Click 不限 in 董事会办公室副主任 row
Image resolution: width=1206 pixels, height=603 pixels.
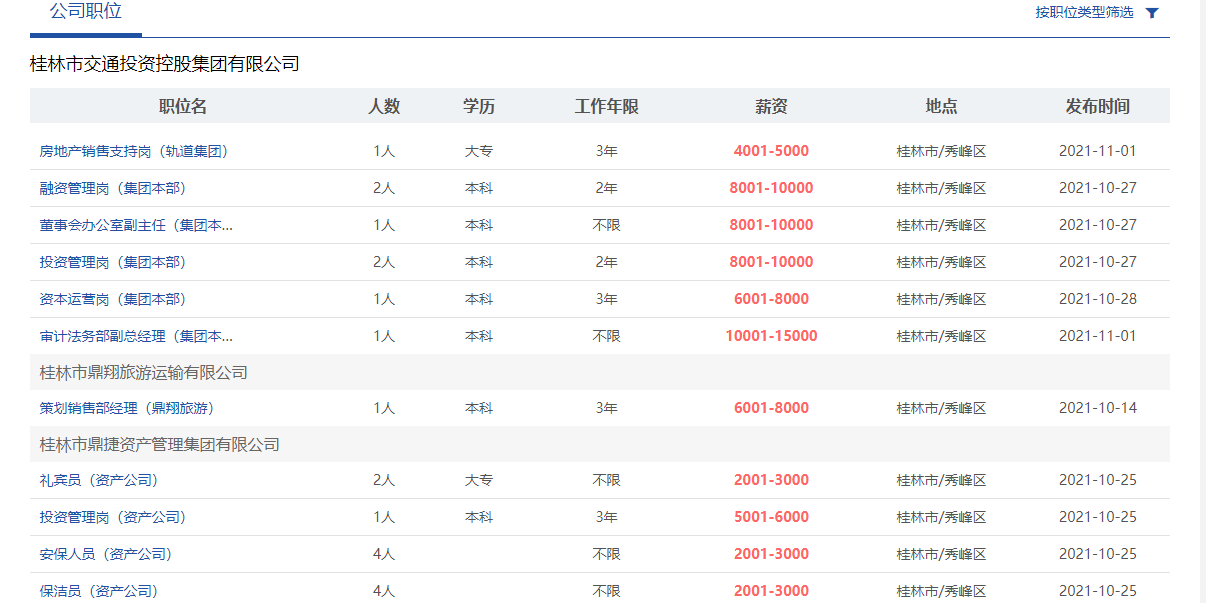pyautogui.click(x=607, y=225)
